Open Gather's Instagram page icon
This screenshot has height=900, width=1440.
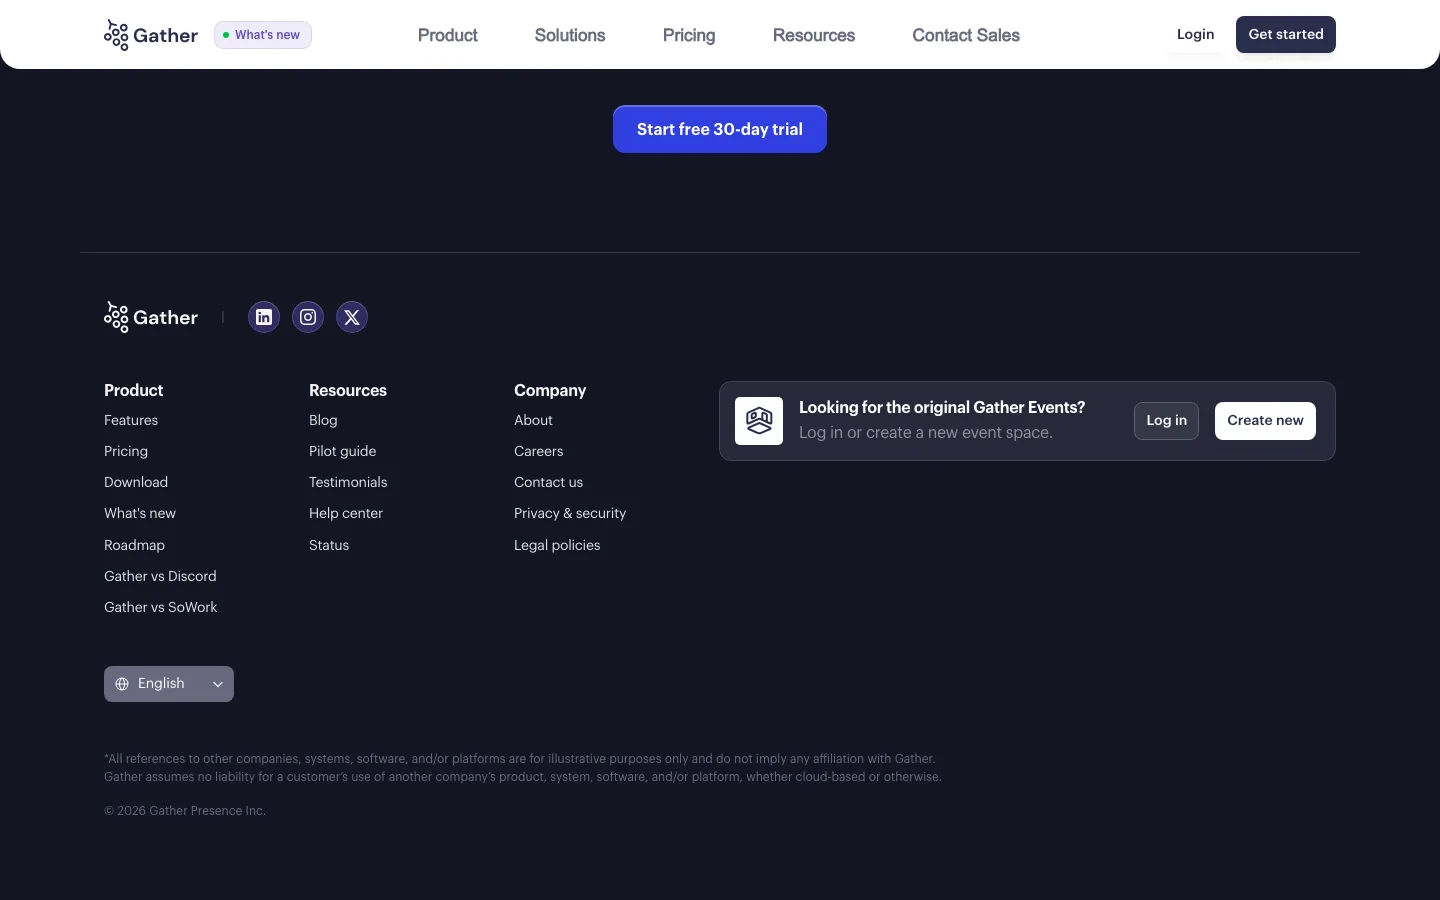[x=308, y=317]
